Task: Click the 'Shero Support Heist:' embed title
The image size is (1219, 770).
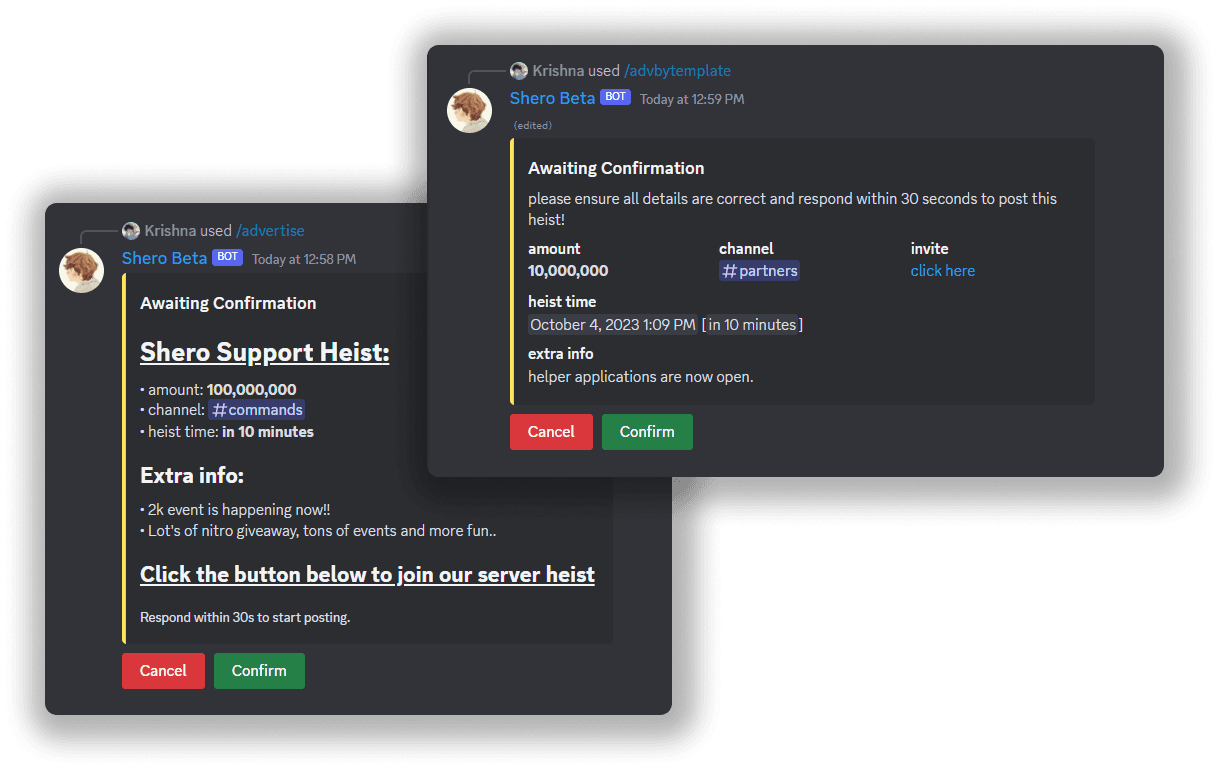Action: coord(264,353)
